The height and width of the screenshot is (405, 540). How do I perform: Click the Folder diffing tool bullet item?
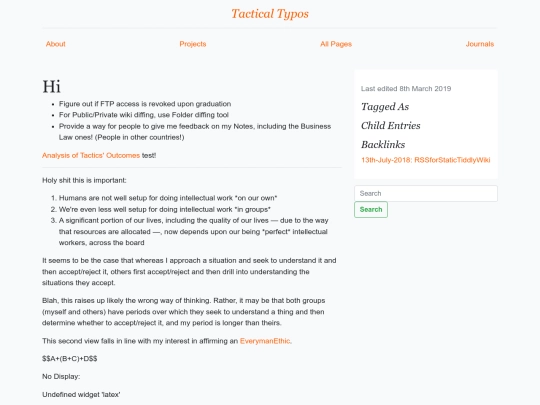[144, 115]
